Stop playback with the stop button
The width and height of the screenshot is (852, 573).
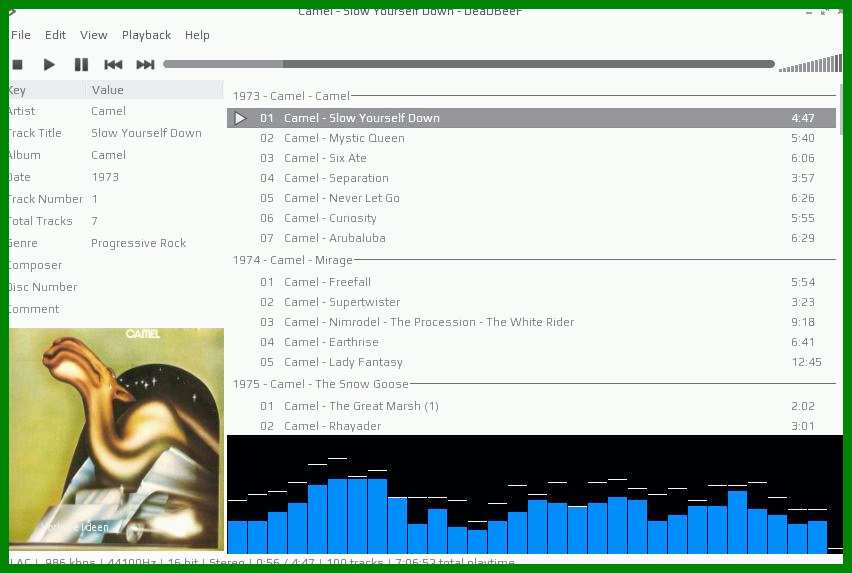coord(17,65)
